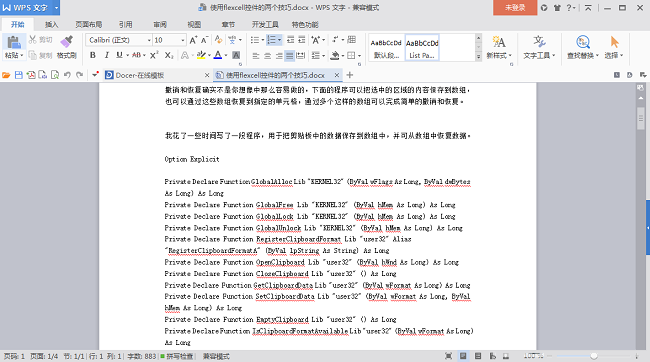The image size is (650, 362).
Task: Toggle Underline formatting
Action: (x=119, y=55)
